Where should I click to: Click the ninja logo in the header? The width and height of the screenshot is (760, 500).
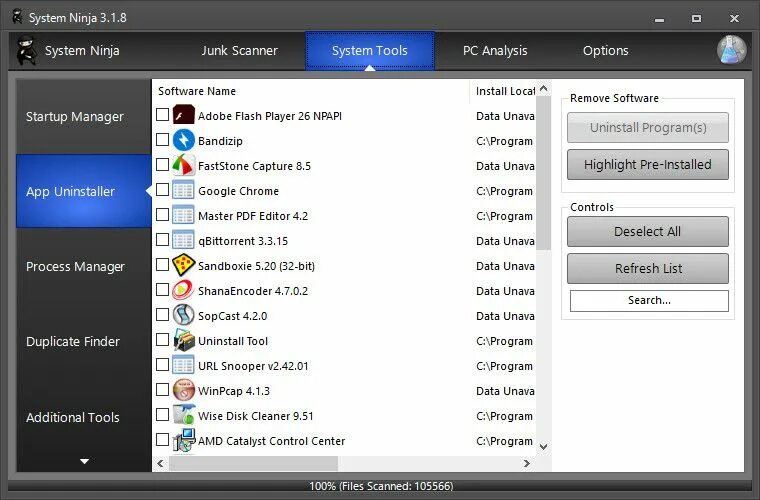pyautogui.click(x=26, y=50)
